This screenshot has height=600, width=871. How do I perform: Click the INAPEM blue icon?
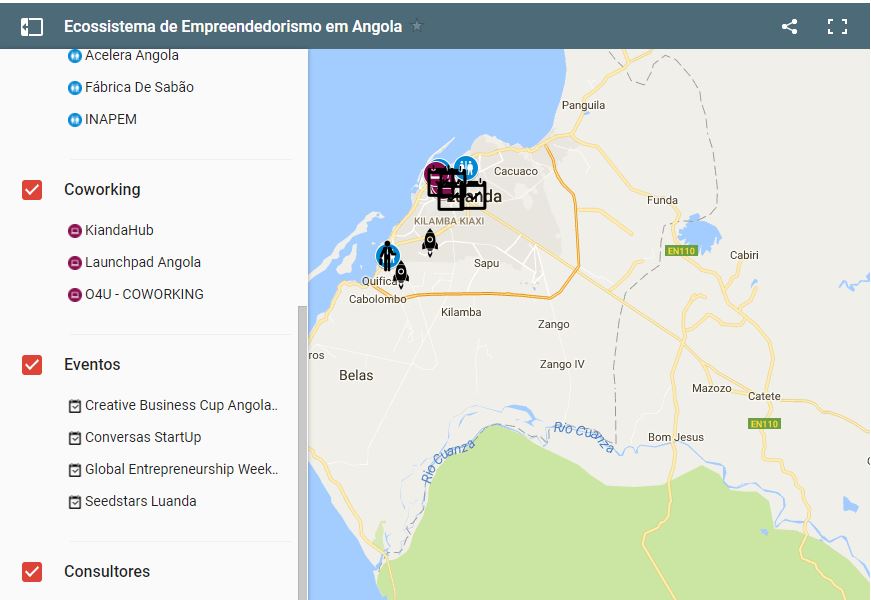click(74, 120)
